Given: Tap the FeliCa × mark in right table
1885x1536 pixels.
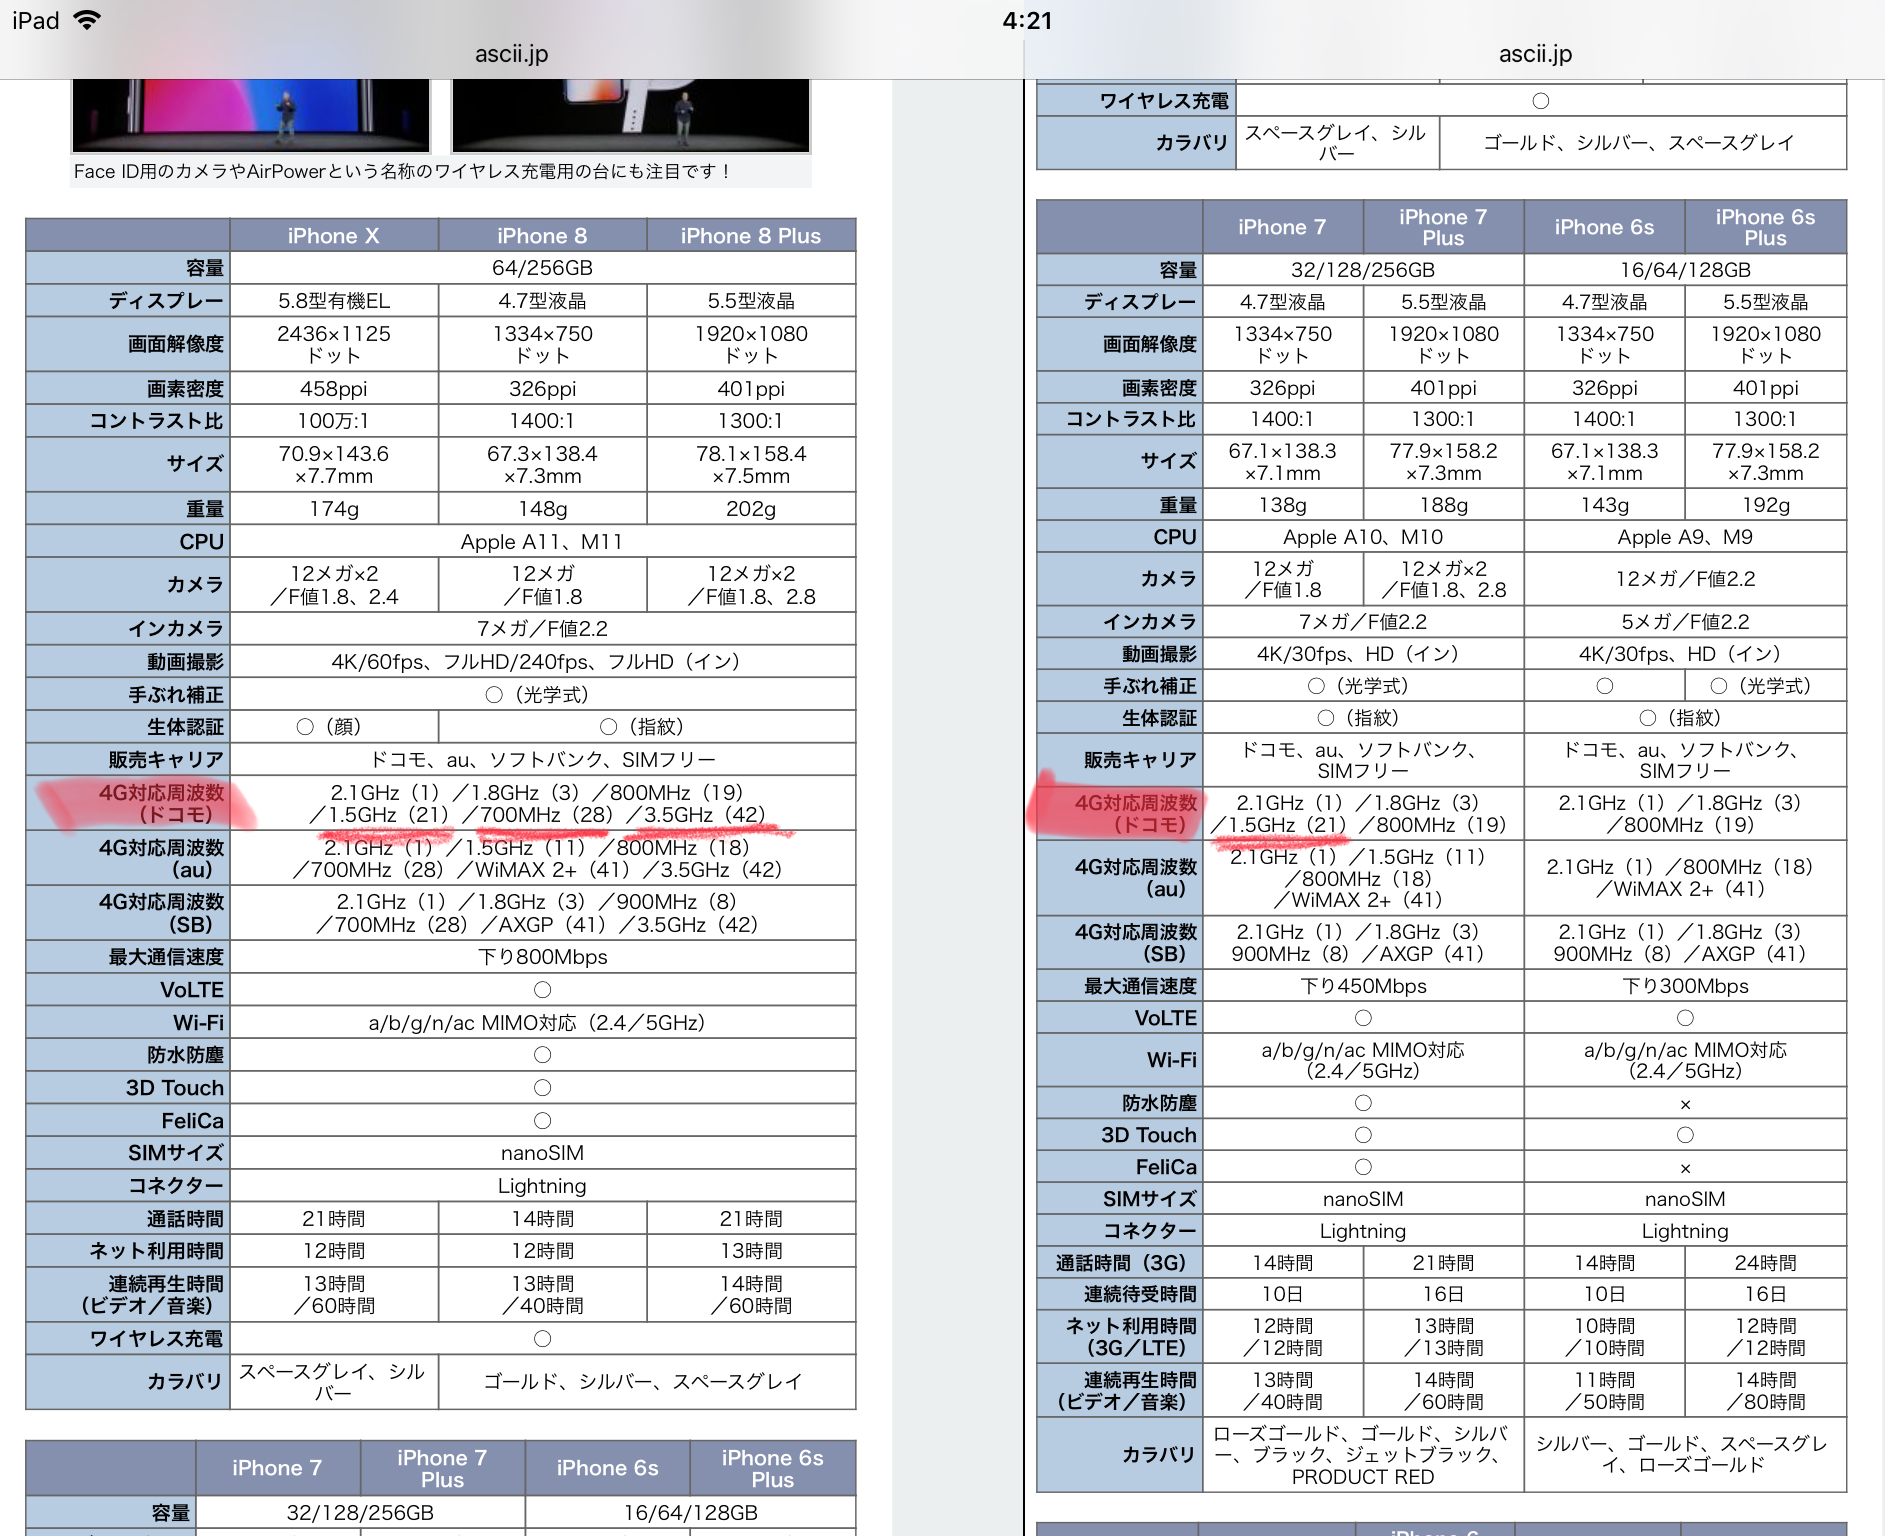Looking at the screenshot, I should click(1685, 1168).
